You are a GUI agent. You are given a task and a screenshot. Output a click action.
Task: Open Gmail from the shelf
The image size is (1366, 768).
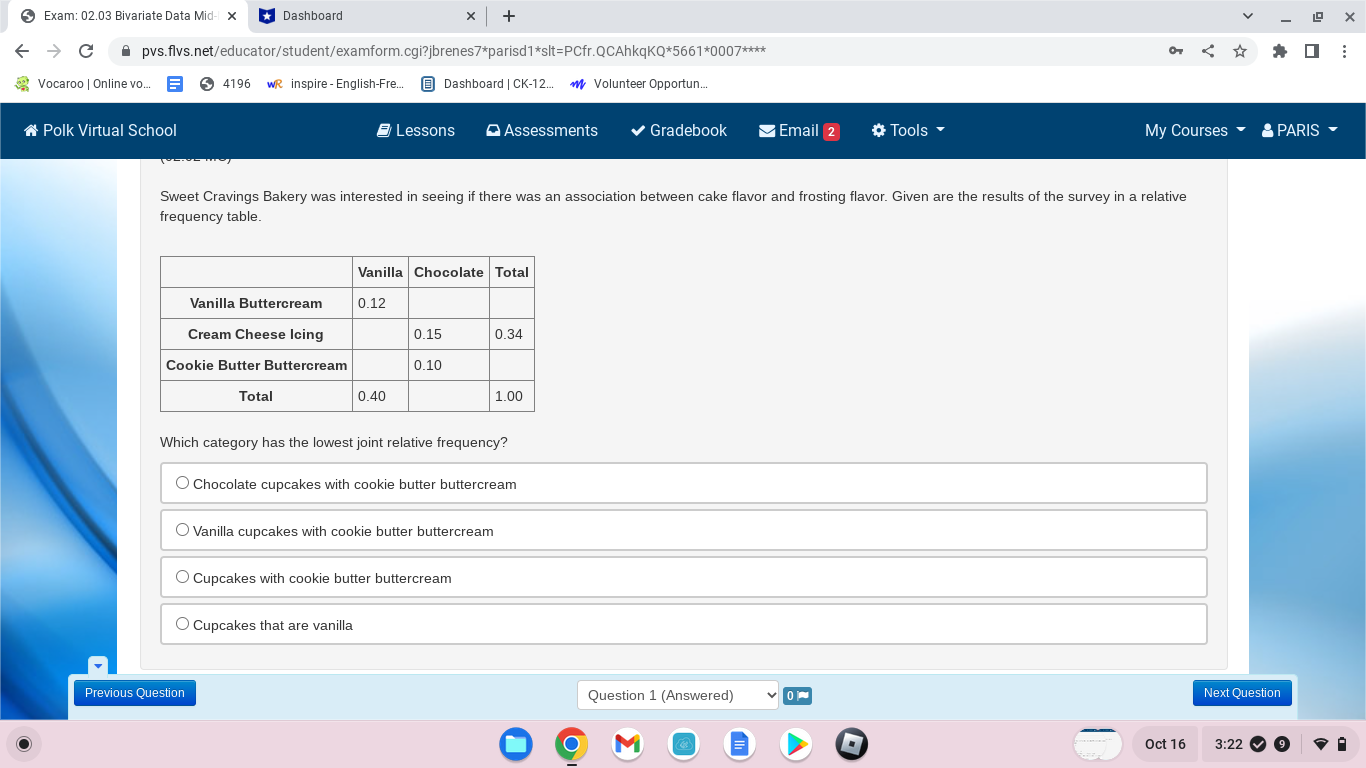click(x=628, y=744)
